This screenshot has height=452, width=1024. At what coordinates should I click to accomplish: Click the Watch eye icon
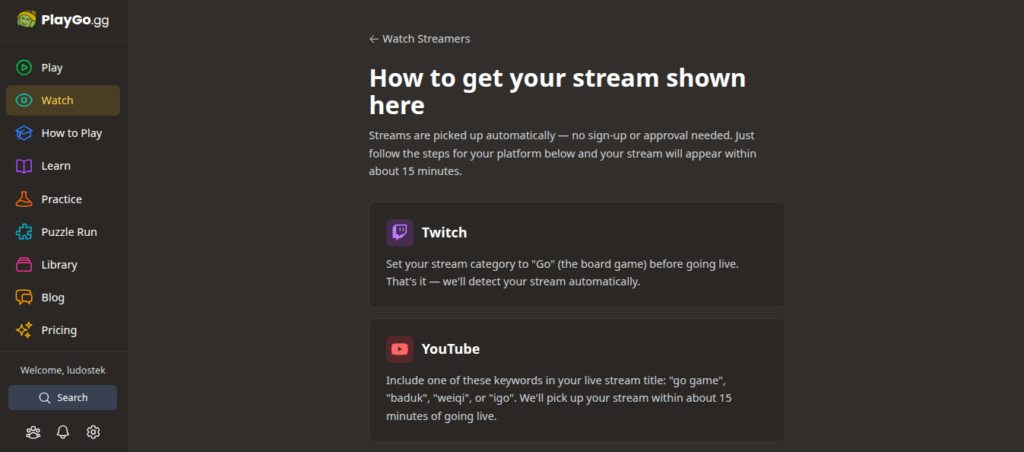coord(24,101)
